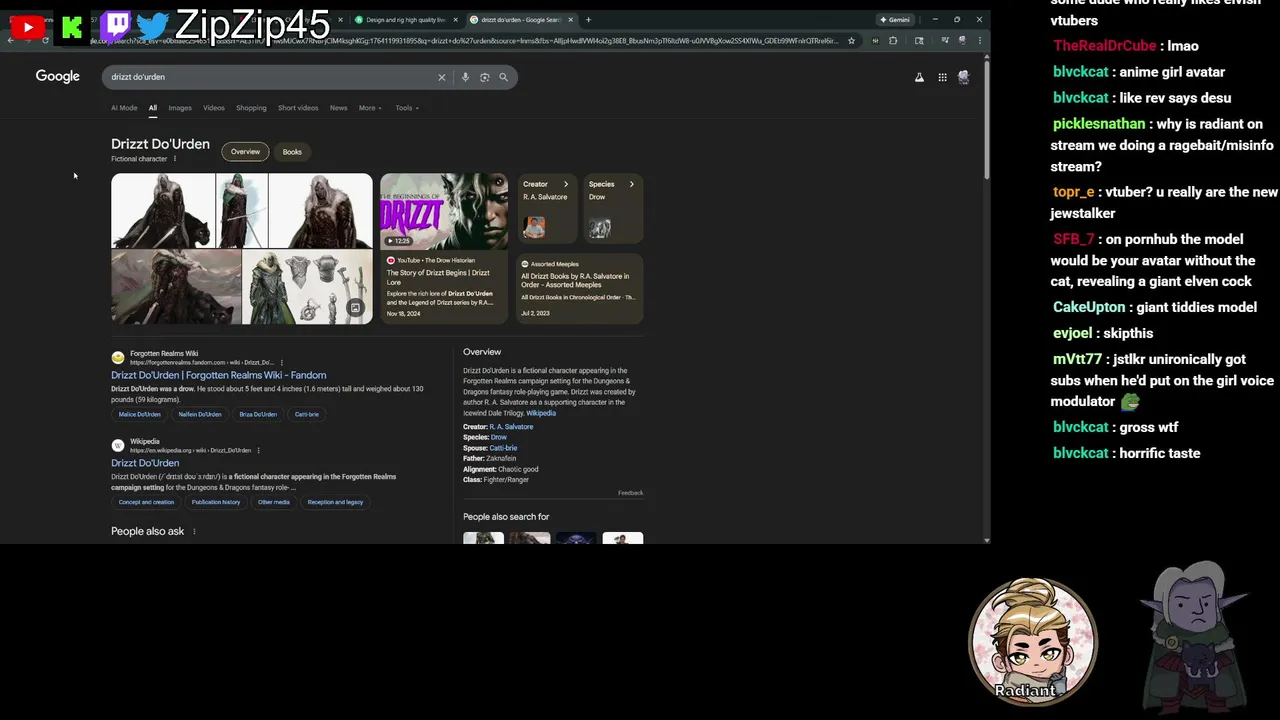The image size is (1280, 720).
Task: Select the Images search tab
Action: tap(180, 108)
